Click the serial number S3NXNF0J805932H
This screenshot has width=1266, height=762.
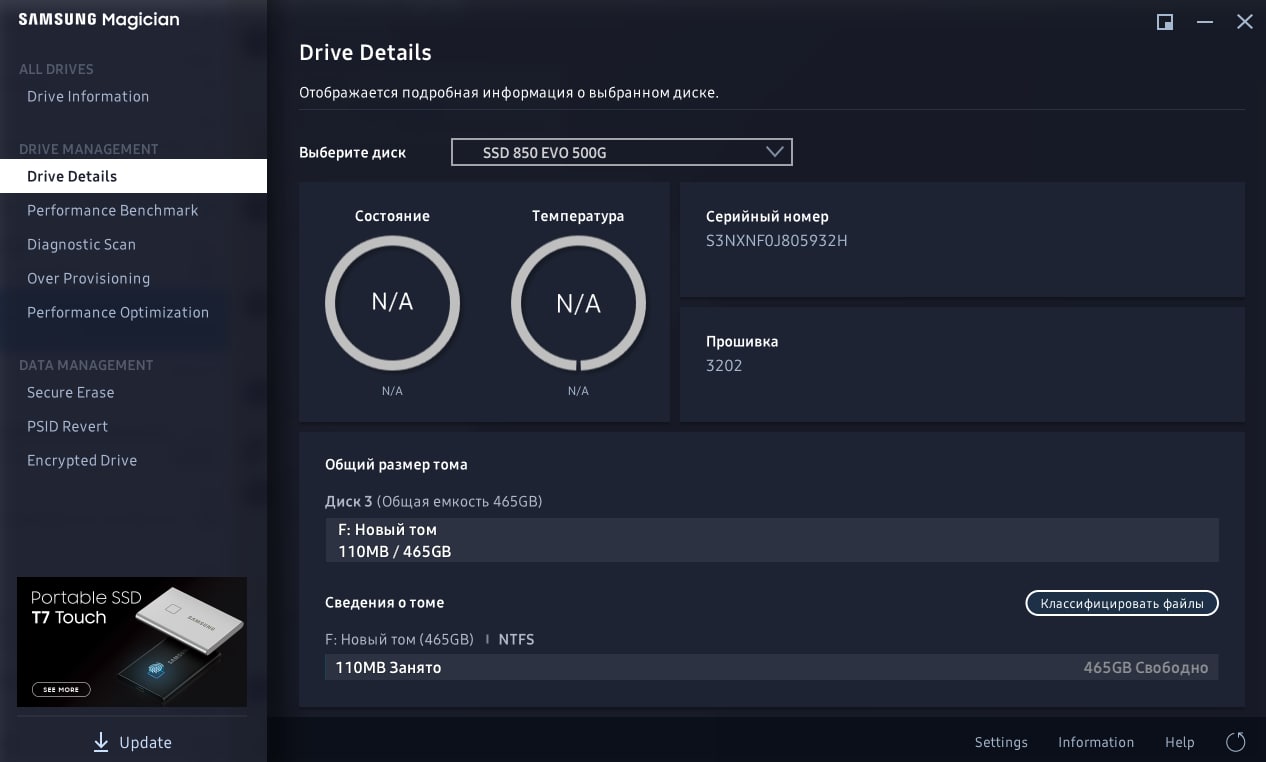[777, 240]
